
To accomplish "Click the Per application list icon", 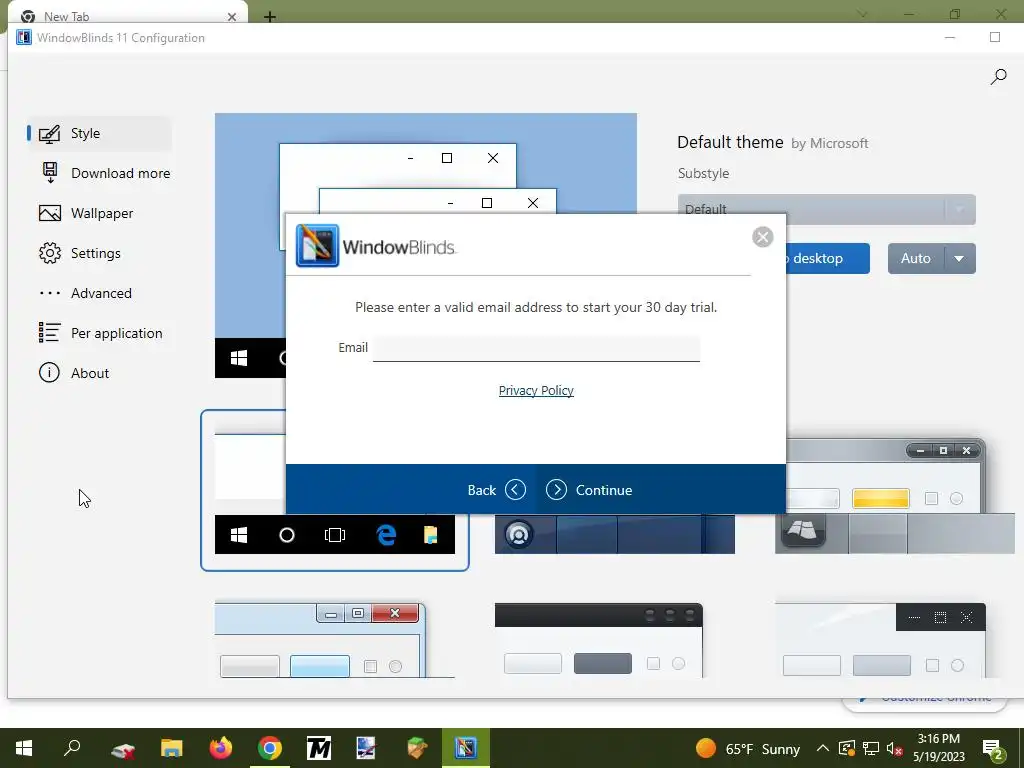I will tap(50, 332).
